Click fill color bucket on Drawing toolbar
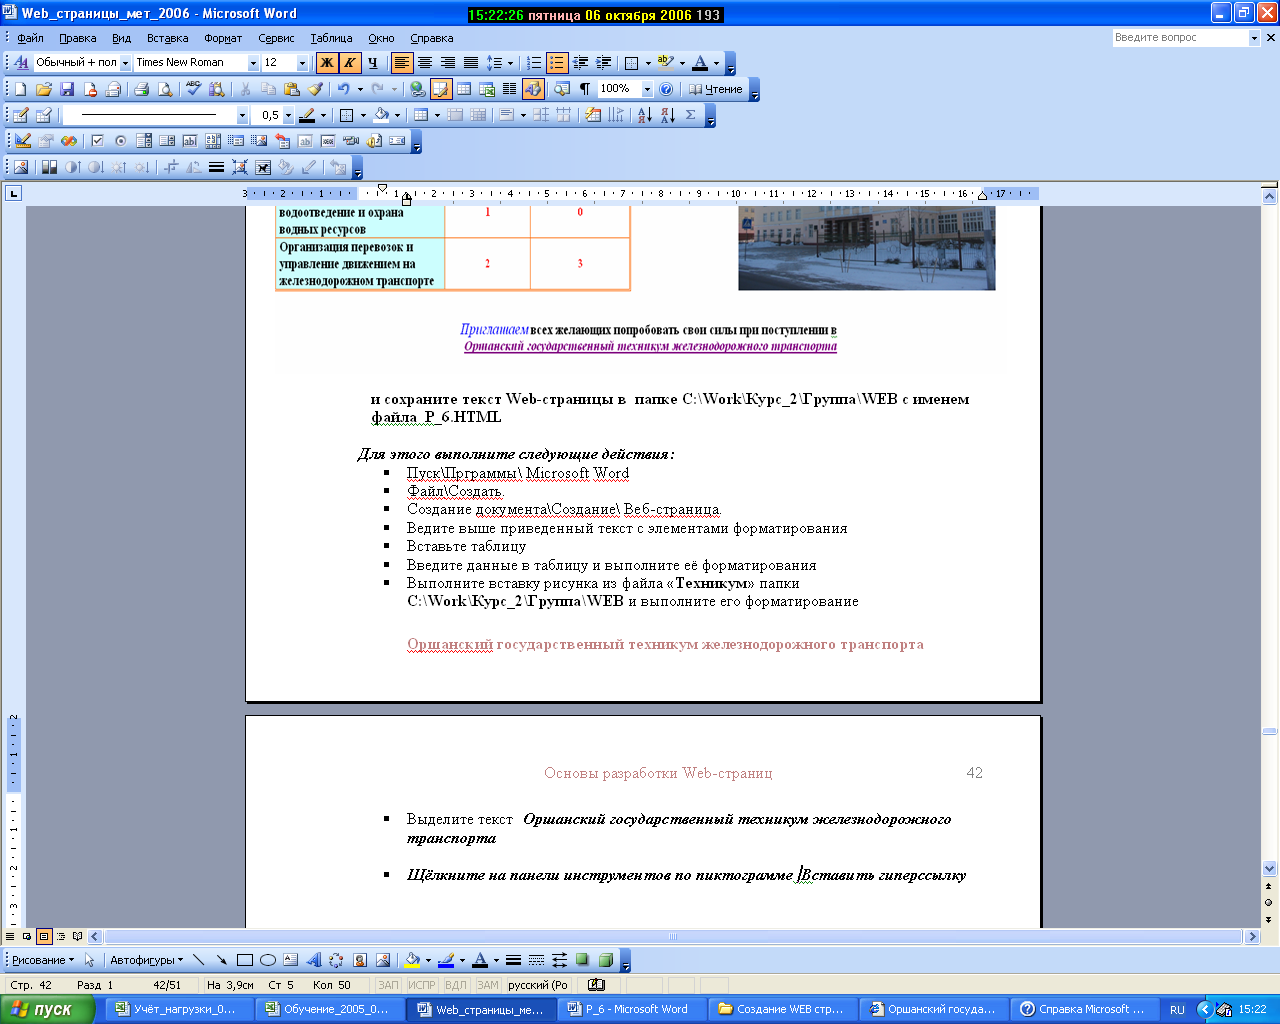1280x1024 pixels. (411, 960)
